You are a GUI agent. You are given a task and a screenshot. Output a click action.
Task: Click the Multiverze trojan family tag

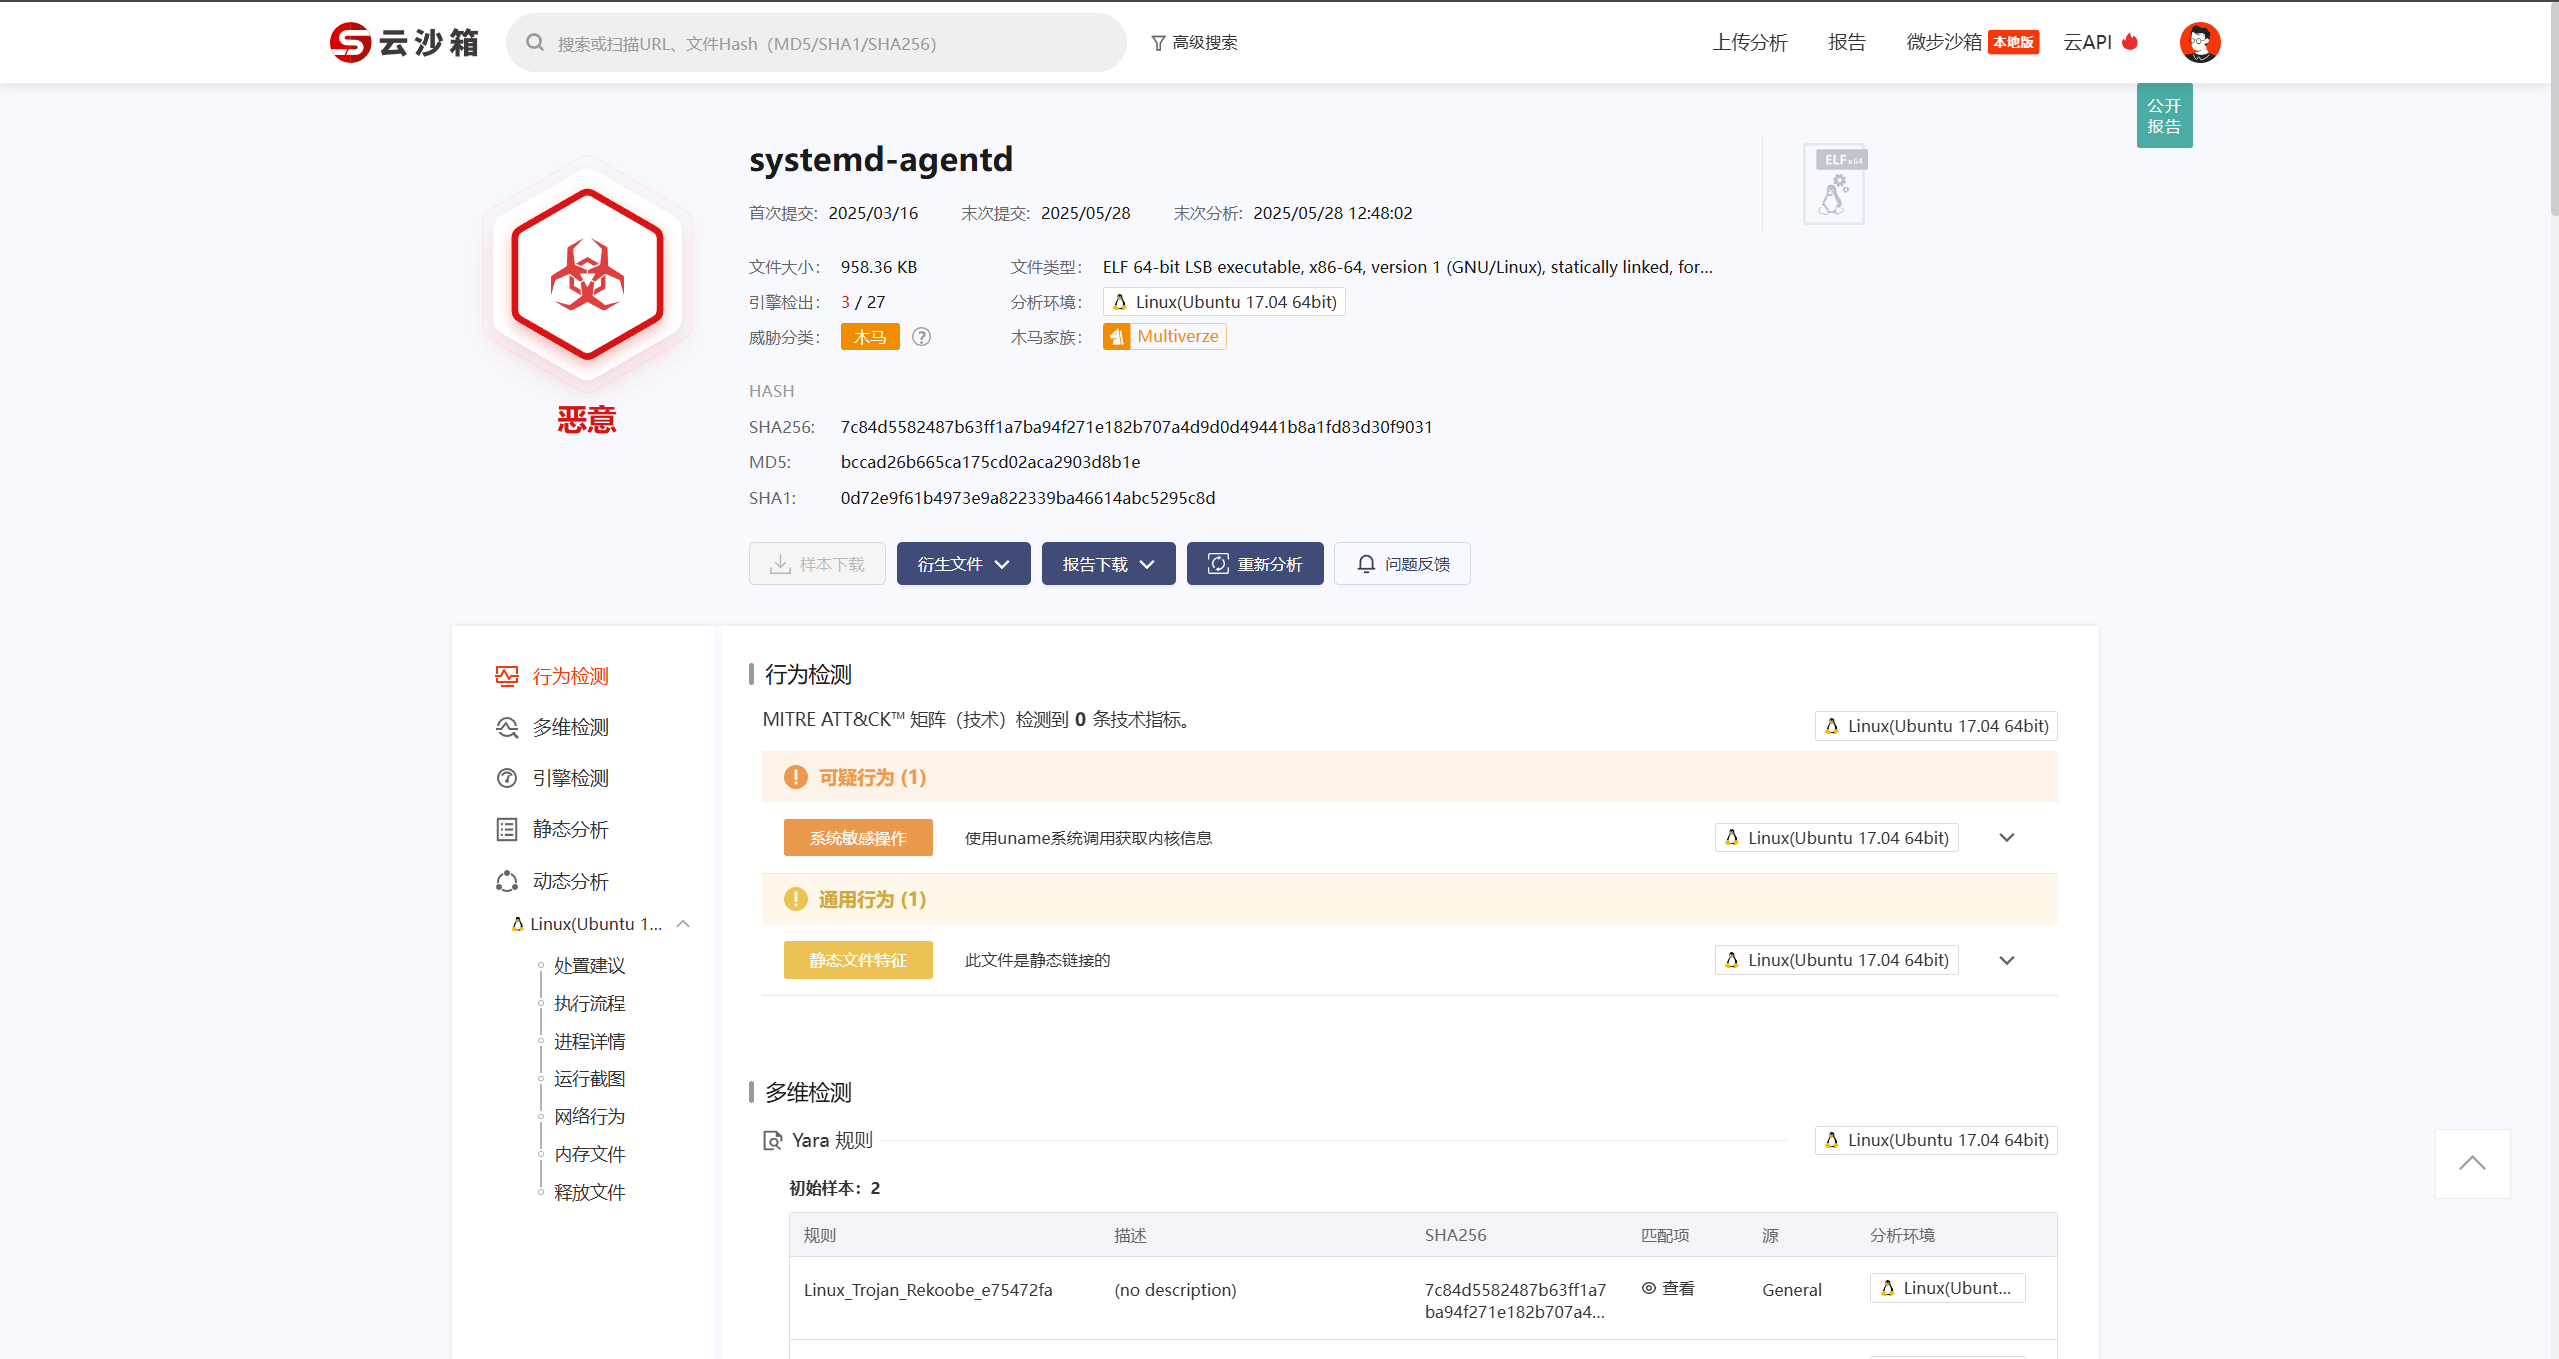(x=1165, y=337)
